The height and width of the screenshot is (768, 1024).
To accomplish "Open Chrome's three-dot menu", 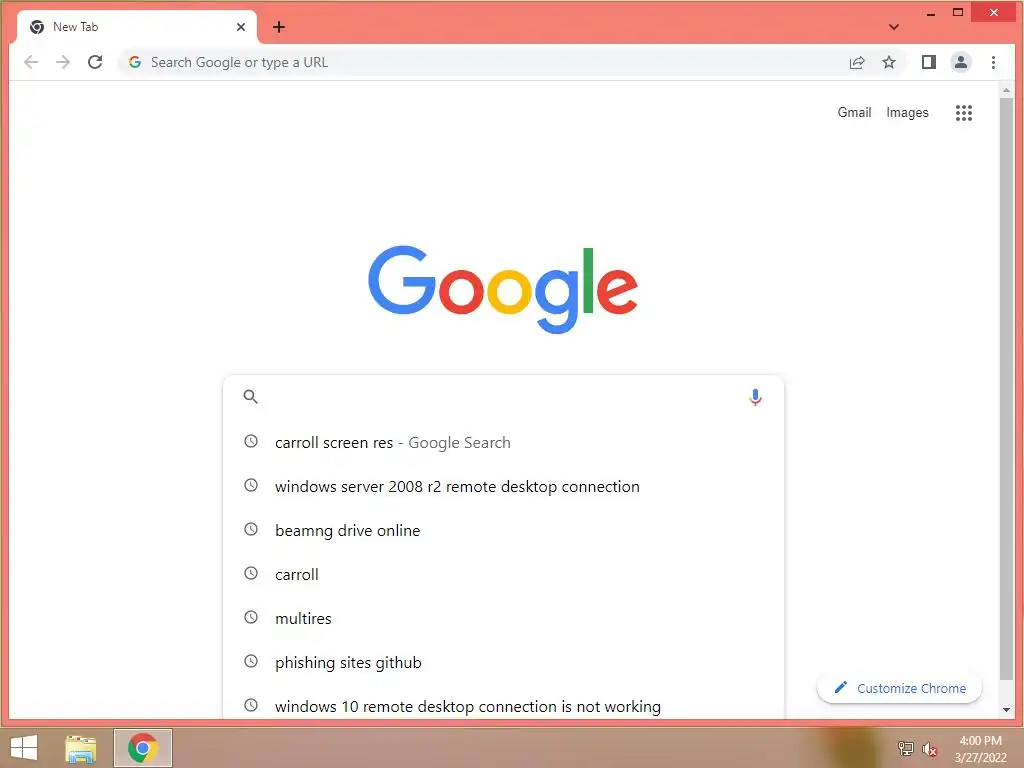I will 993,62.
